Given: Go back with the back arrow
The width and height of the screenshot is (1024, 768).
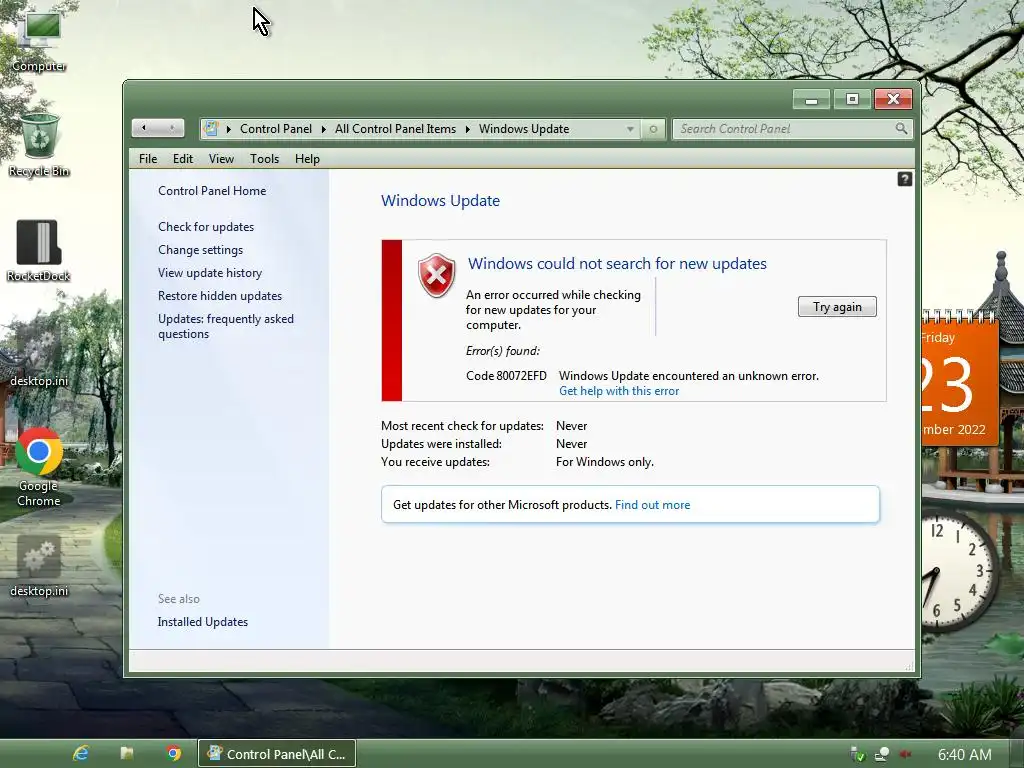Looking at the screenshot, I should [x=144, y=128].
